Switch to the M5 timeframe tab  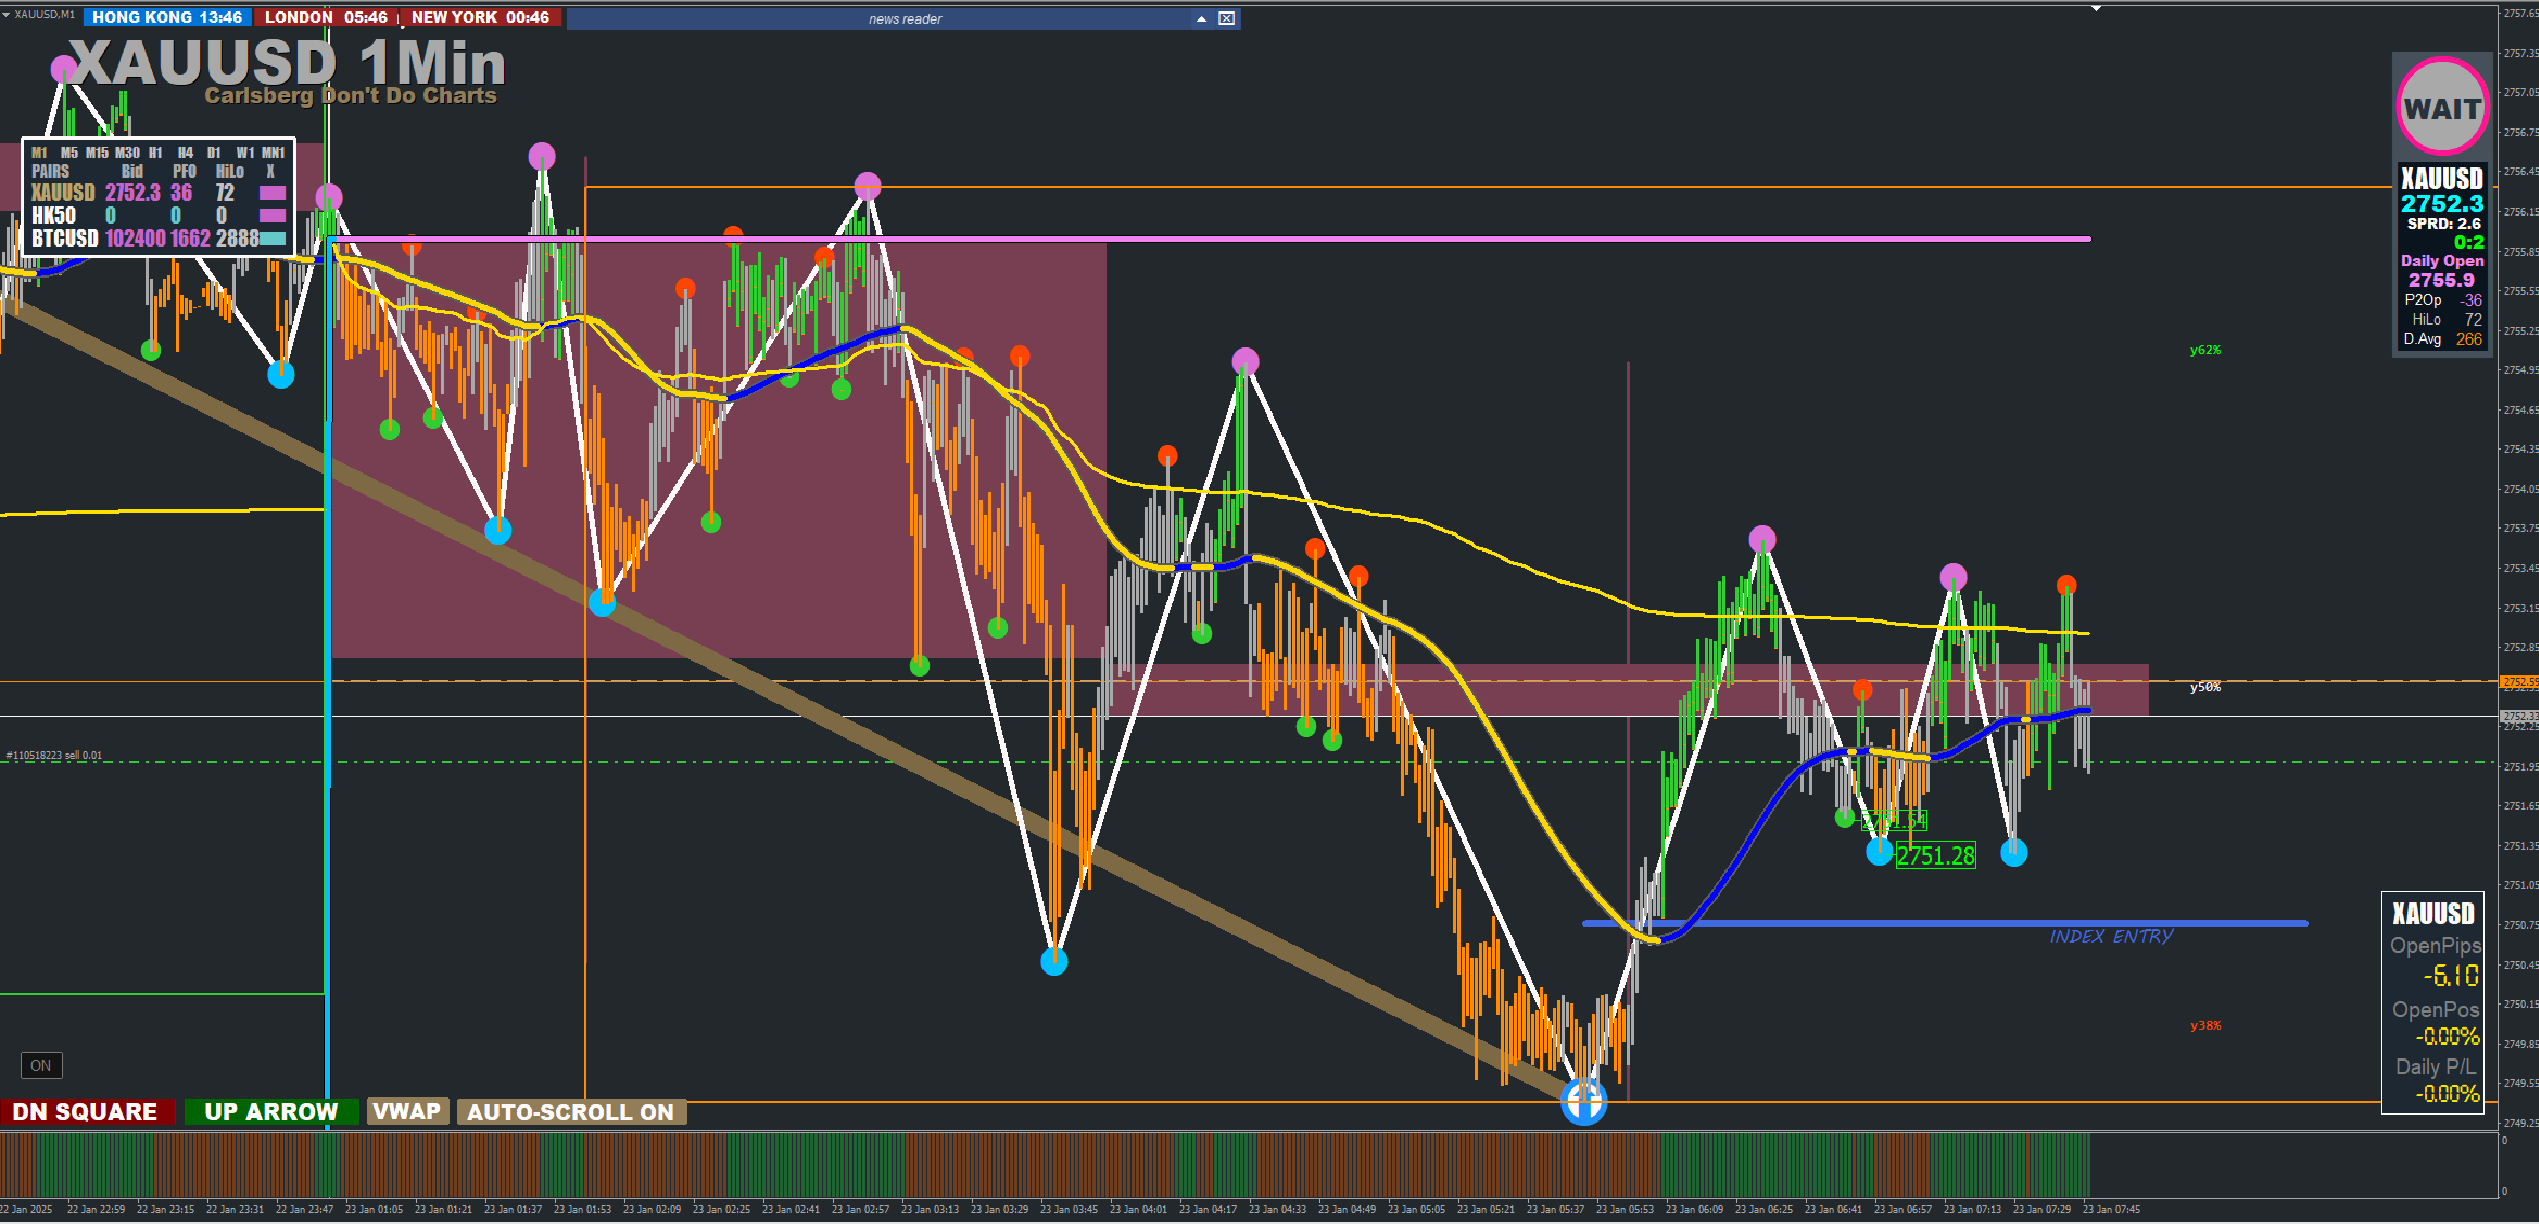pyautogui.click(x=69, y=153)
